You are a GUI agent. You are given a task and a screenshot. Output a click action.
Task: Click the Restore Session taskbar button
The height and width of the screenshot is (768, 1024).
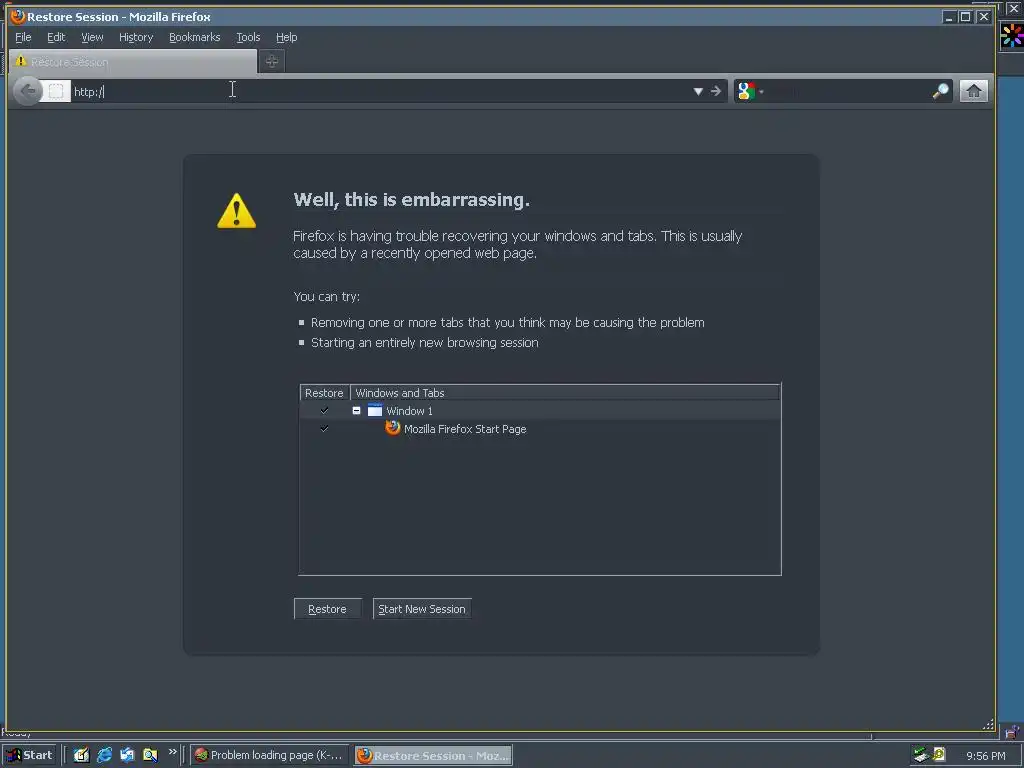click(434, 755)
